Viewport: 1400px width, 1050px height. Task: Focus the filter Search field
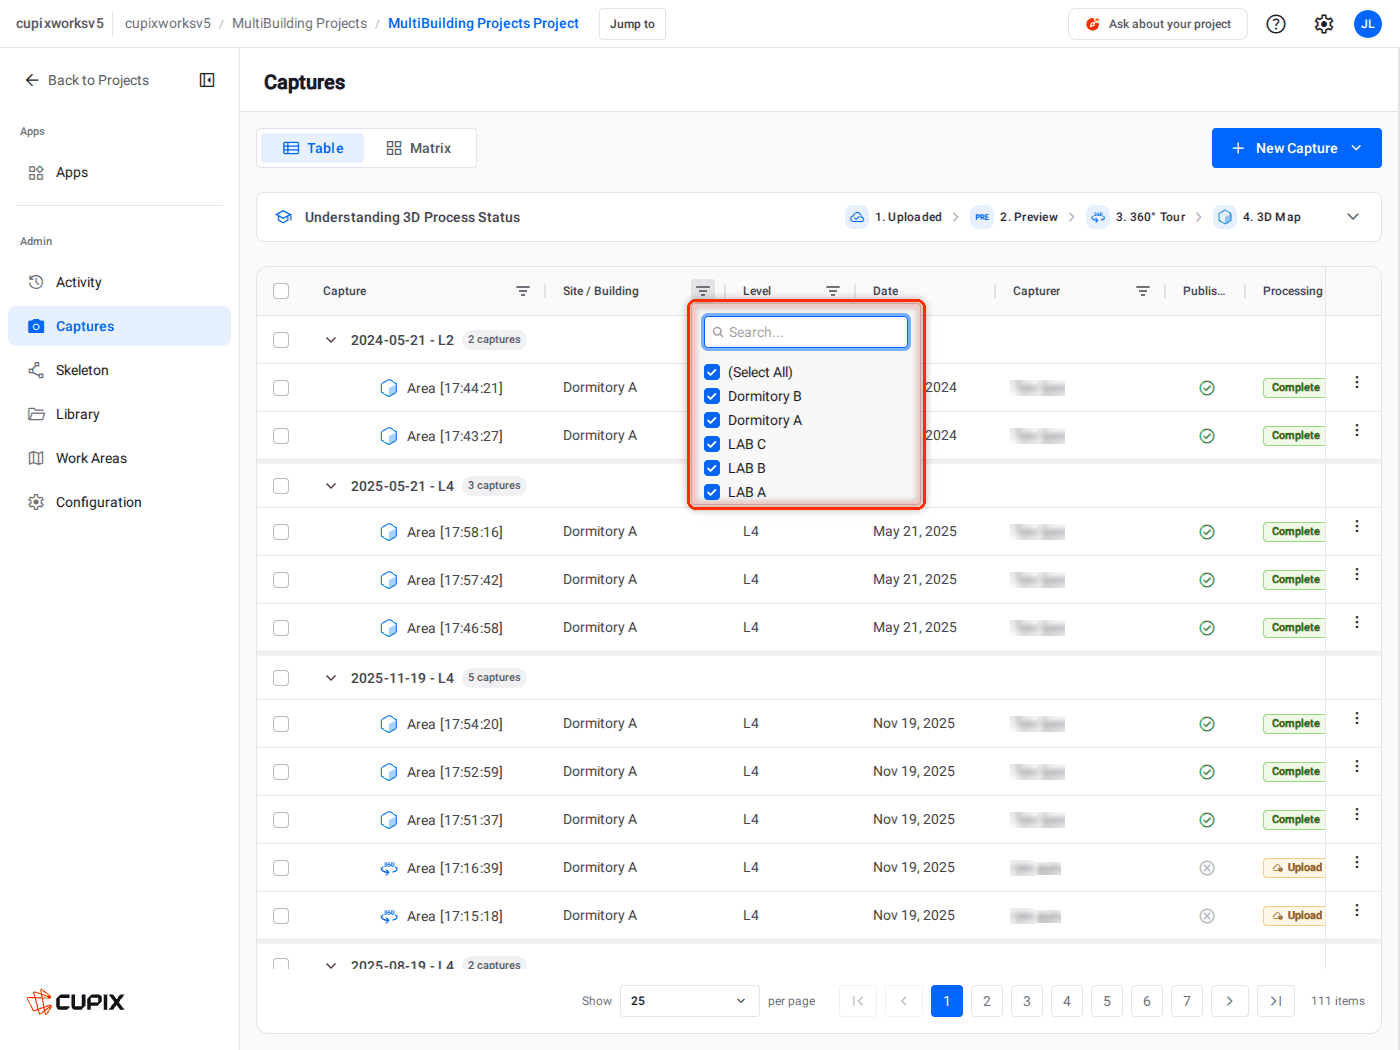coord(806,332)
